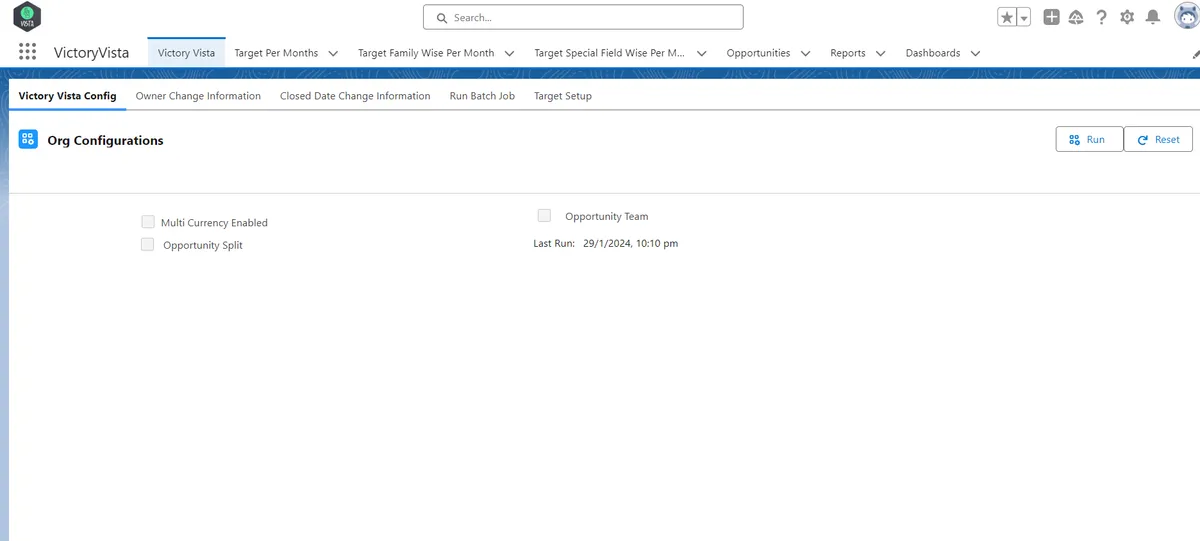Open the Global Actions plus icon
The image size is (1200, 541).
1052,17
